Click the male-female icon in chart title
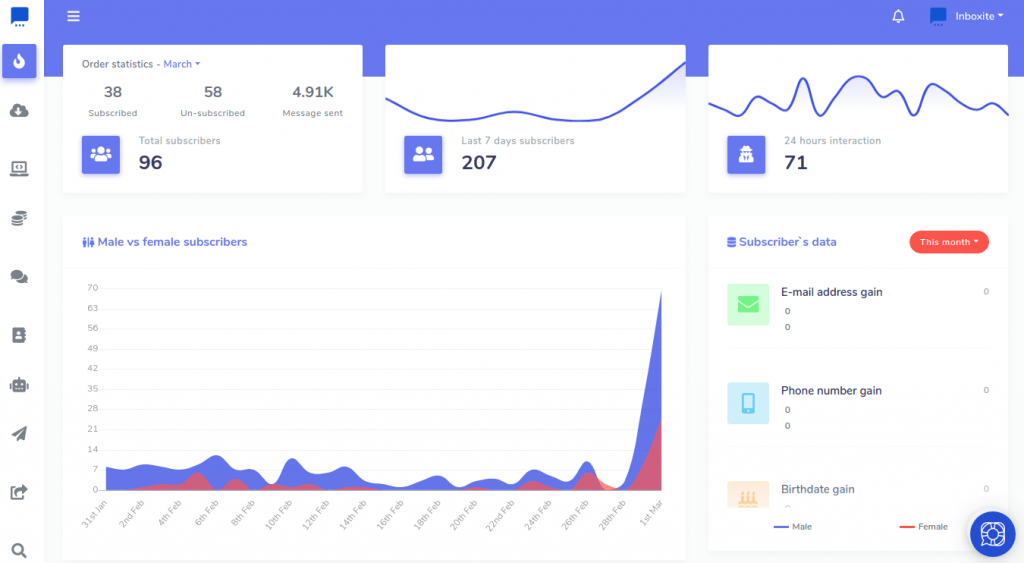 88,242
